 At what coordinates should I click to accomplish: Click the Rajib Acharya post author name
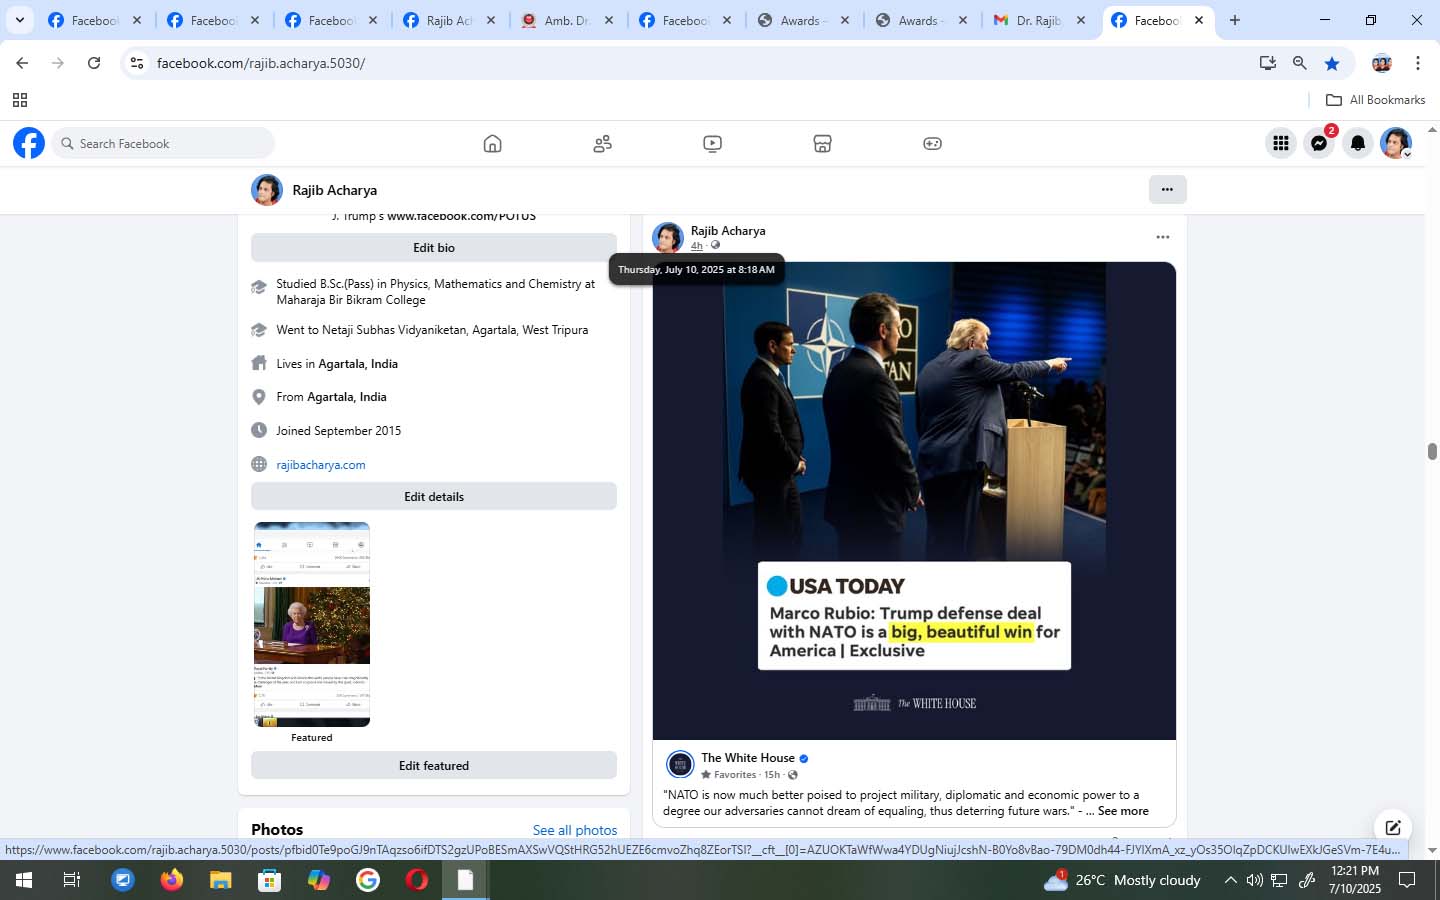pos(728,230)
